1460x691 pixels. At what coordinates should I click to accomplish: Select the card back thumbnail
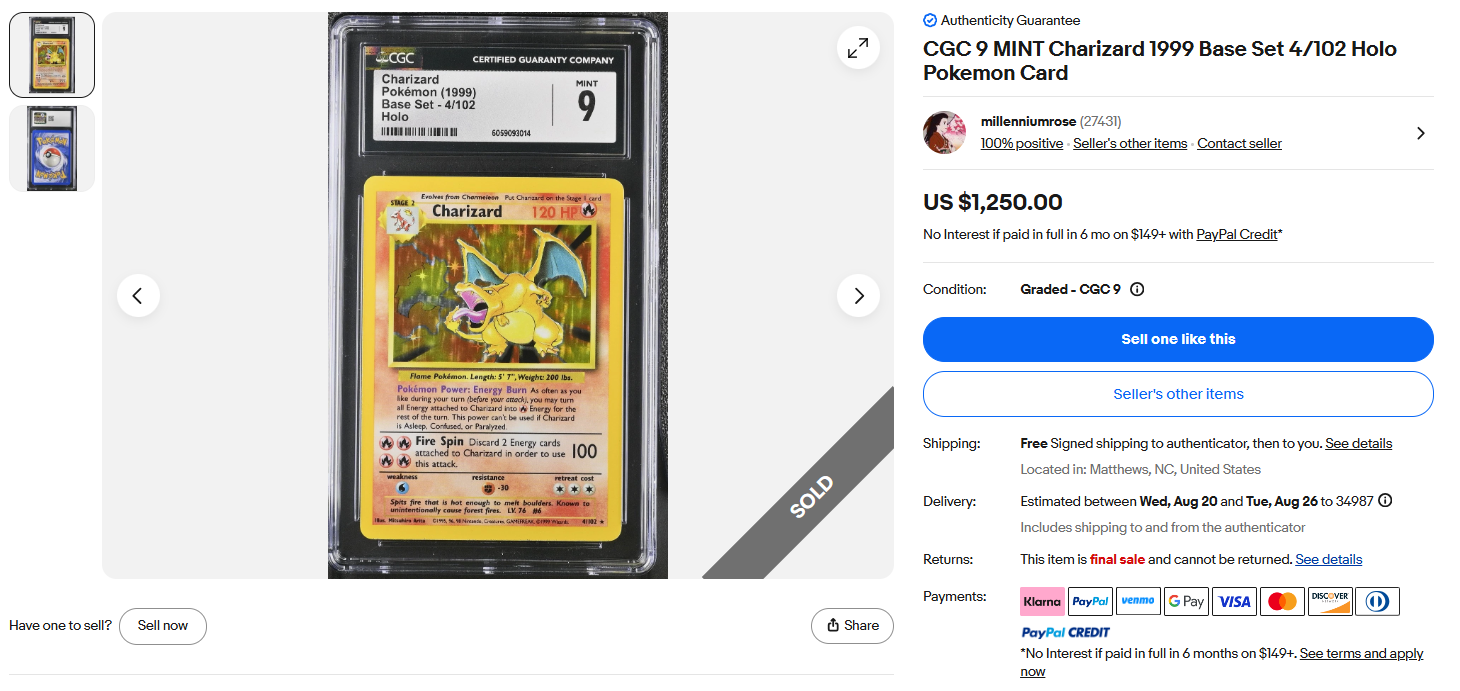click(52, 148)
